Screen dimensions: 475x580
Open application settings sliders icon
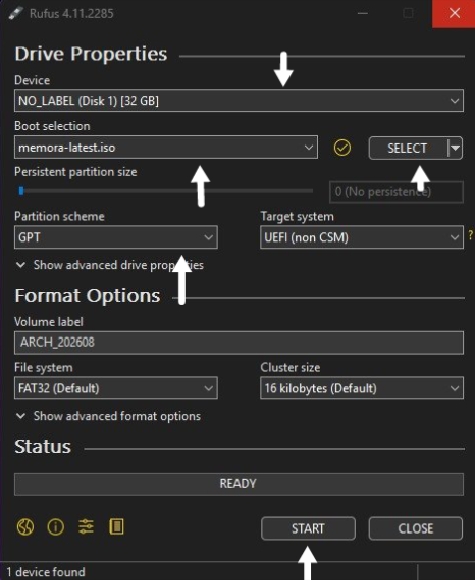(x=86, y=527)
